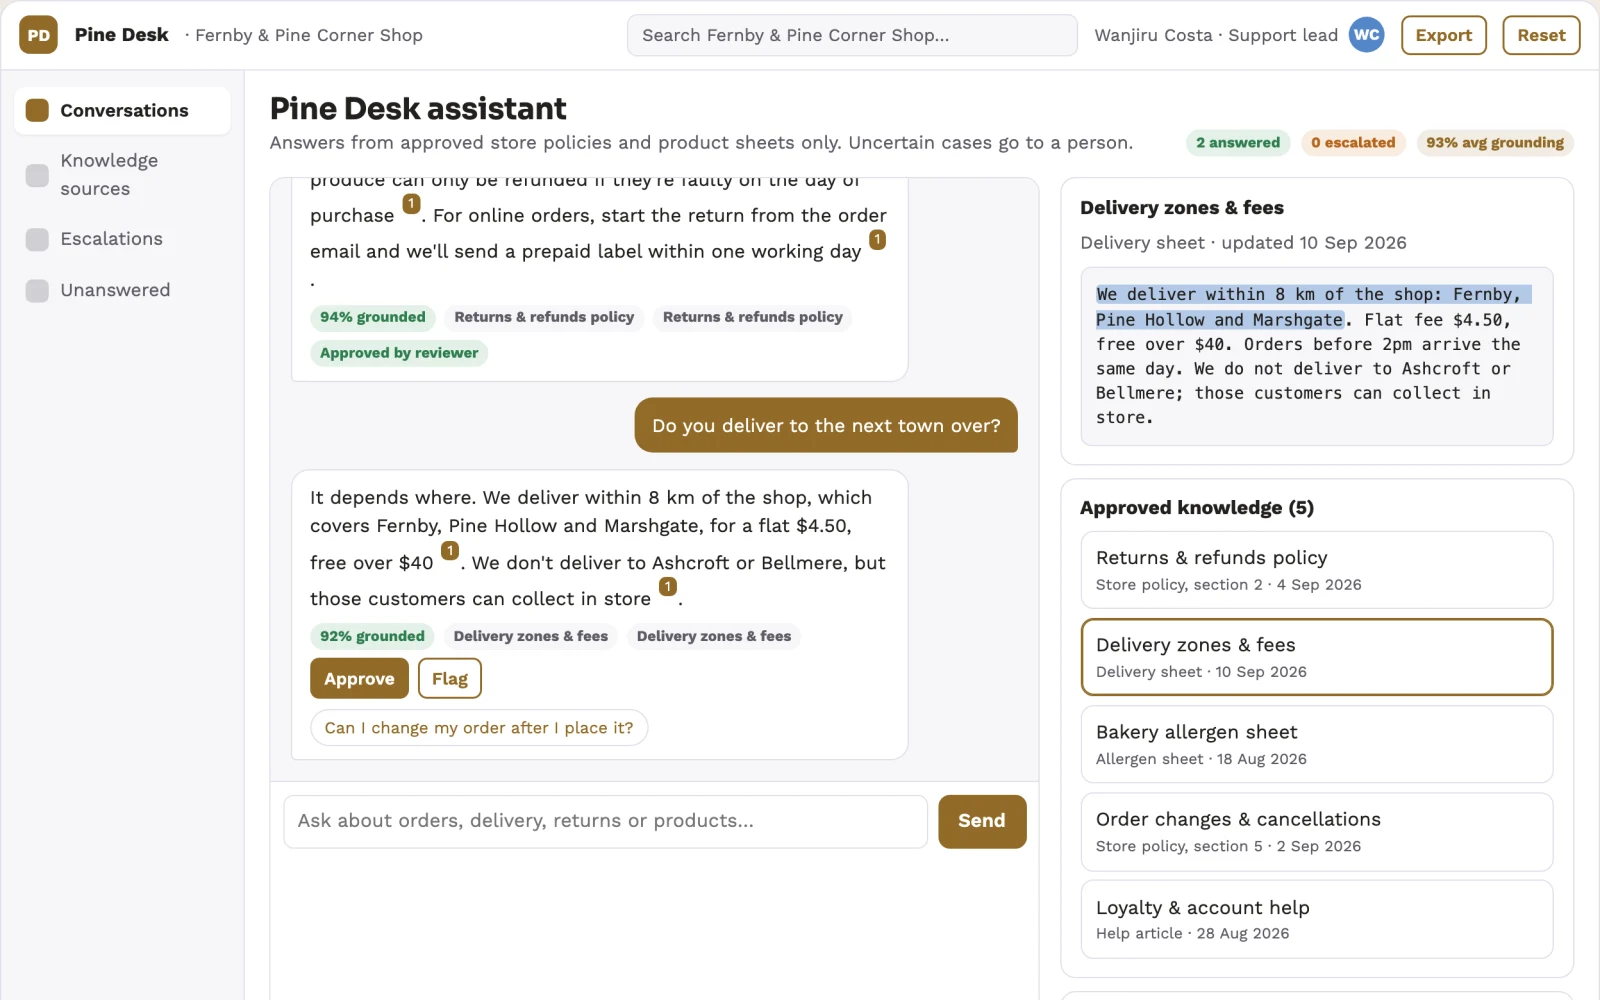The image size is (1600, 1000).
Task: Click the 'Approved by reviewer' badge
Action: (x=399, y=353)
